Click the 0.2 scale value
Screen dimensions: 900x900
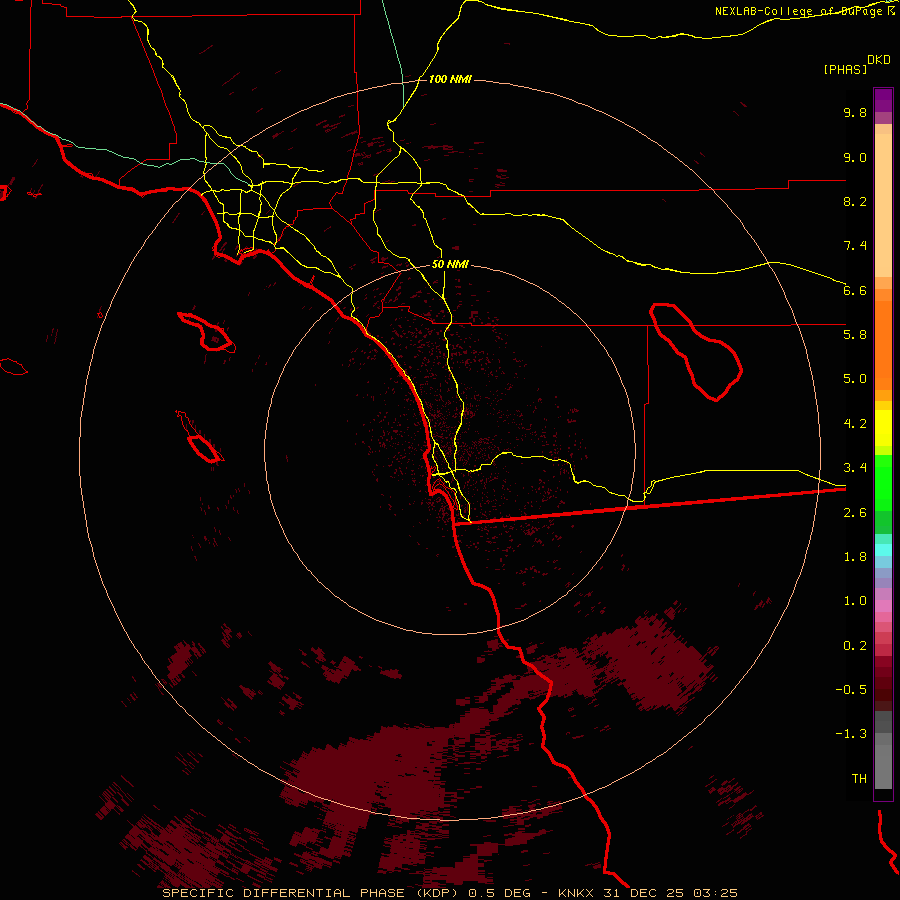[855, 646]
